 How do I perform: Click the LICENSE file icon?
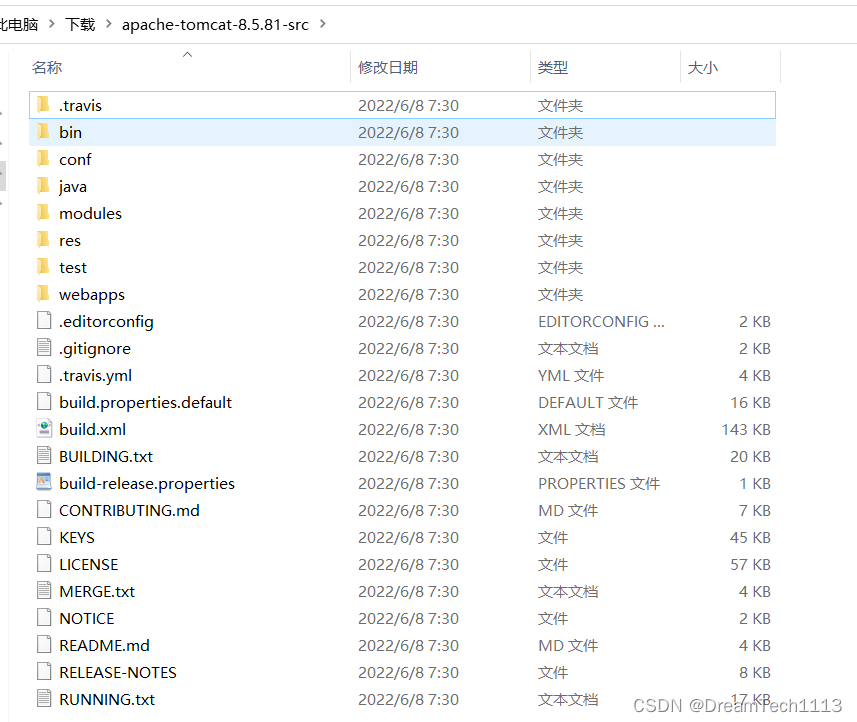pos(44,563)
